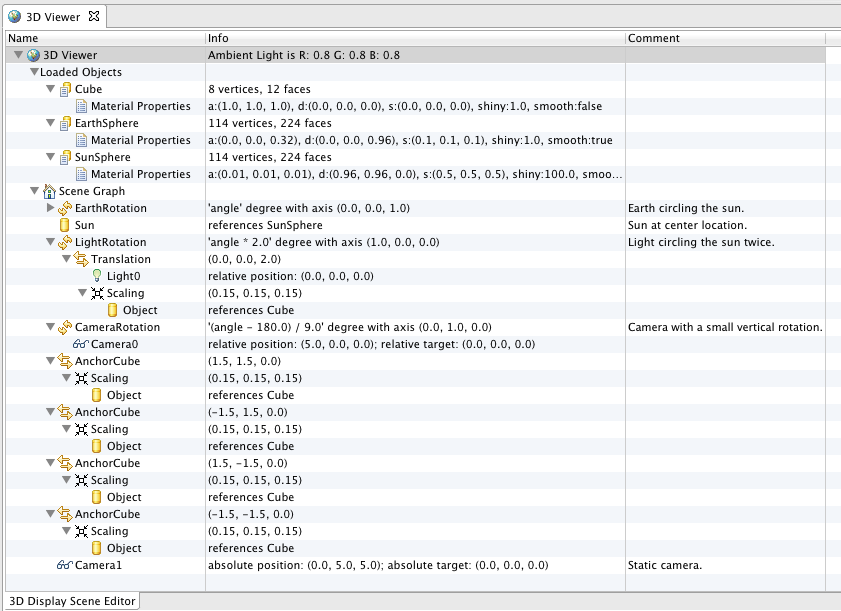The image size is (841, 611).
Task: Collapse the Loaded Objects group
Action: coord(34,72)
